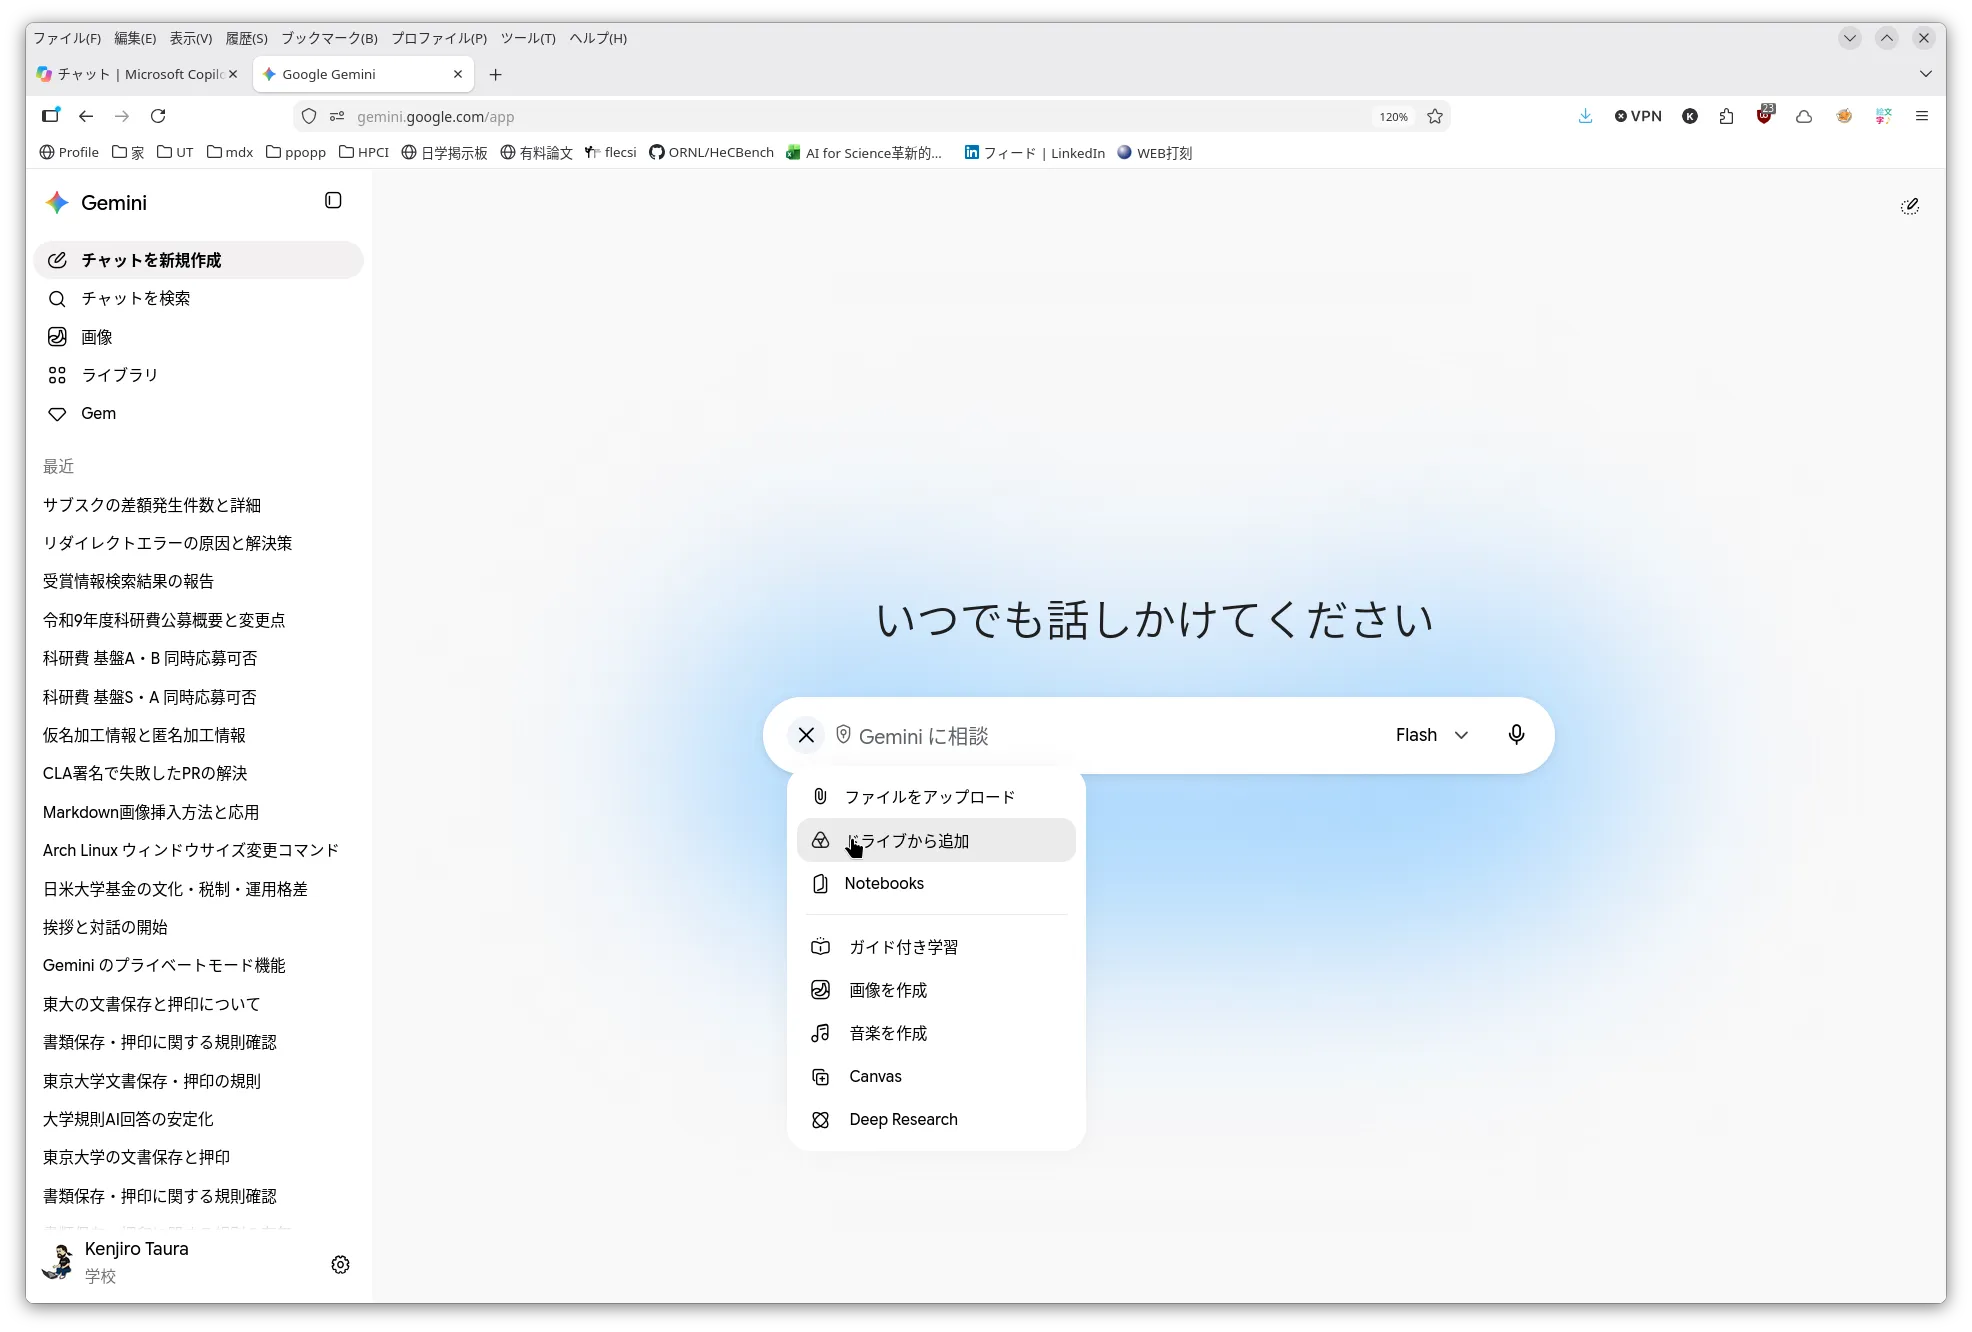The width and height of the screenshot is (1972, 1332).
Task: Open チャットを検索 search
Action: pos(198,298)
